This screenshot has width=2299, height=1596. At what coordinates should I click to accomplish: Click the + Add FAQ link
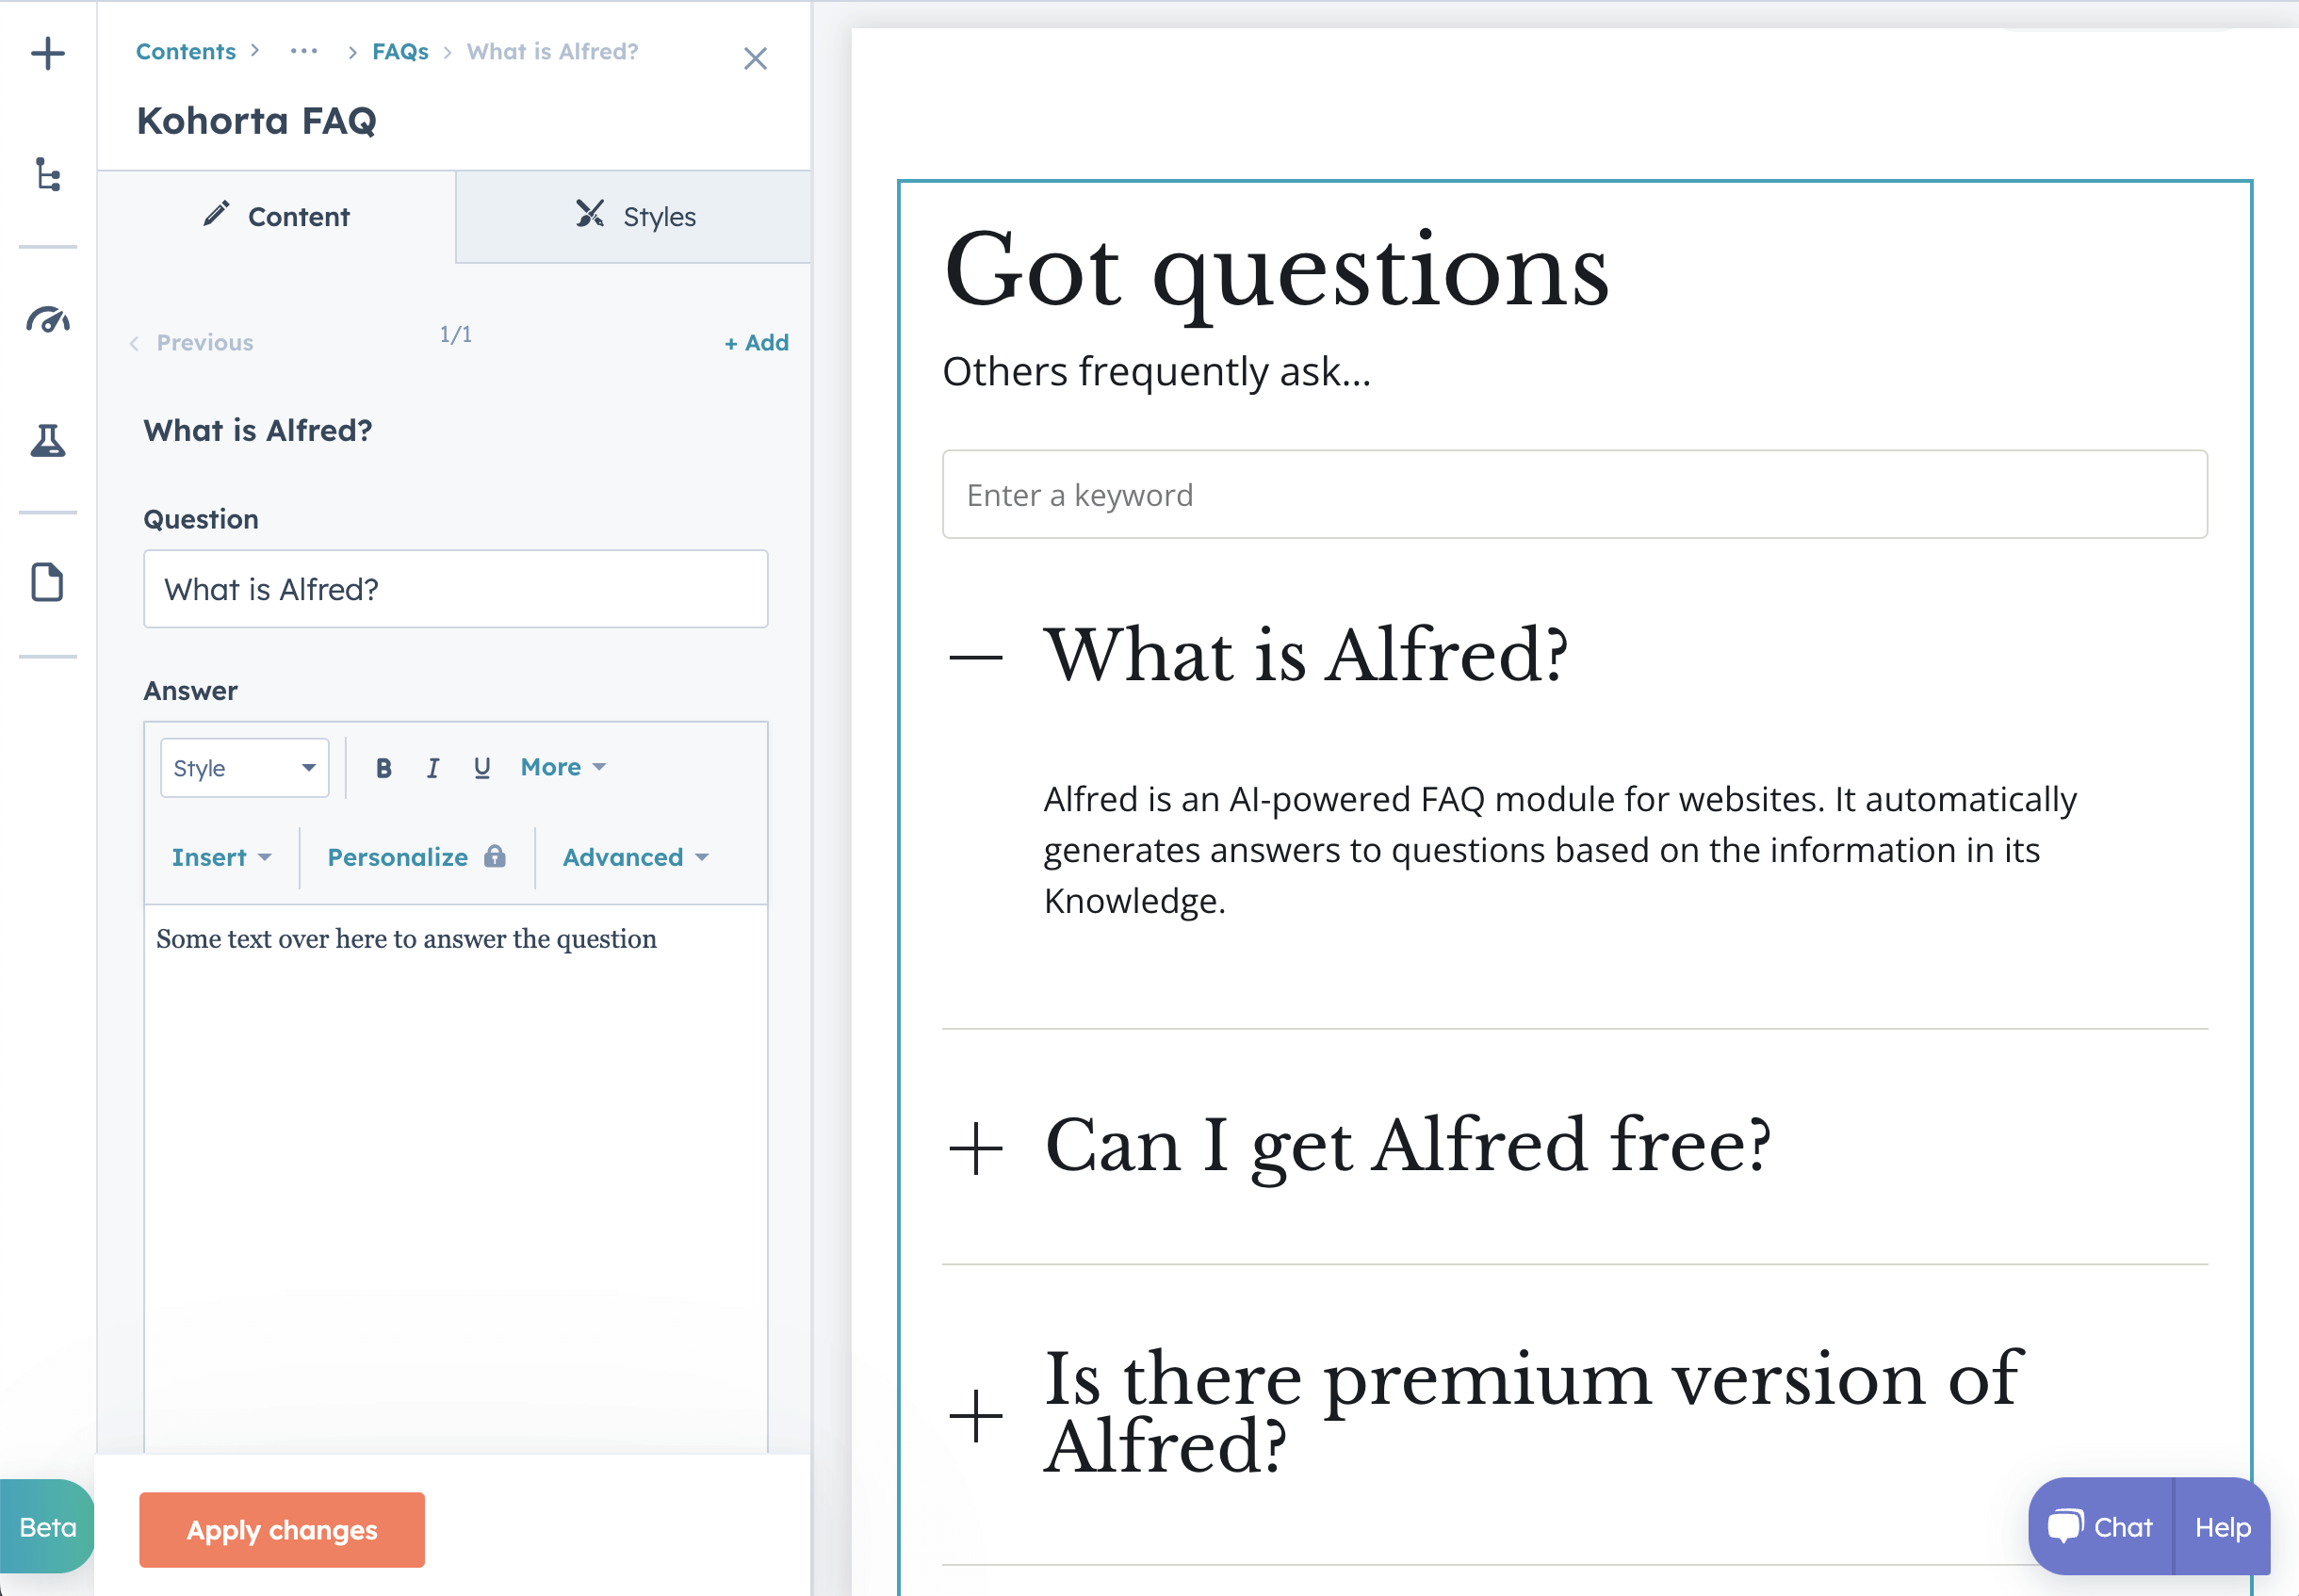coord(757,342)
